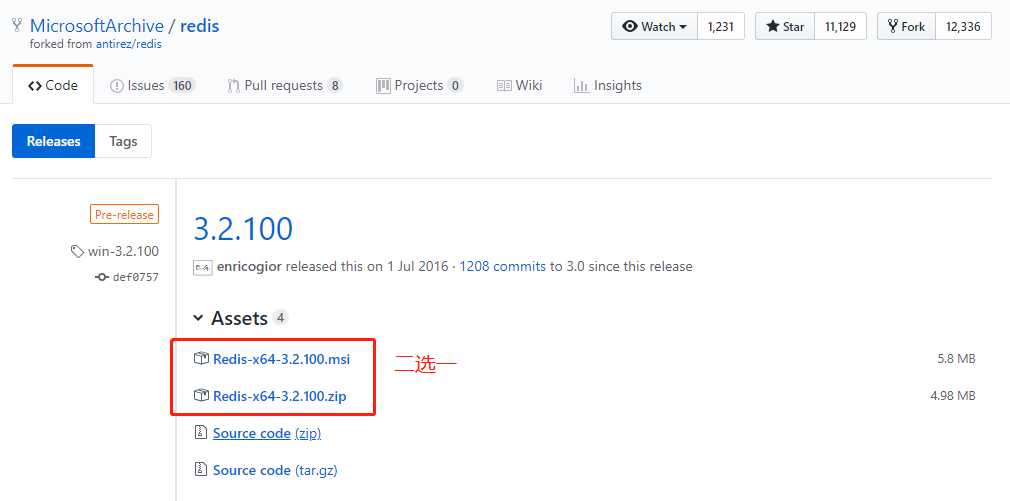The image size is (1010, 501).
Task: Open the 3.2.100 release title
Action: 243,229
